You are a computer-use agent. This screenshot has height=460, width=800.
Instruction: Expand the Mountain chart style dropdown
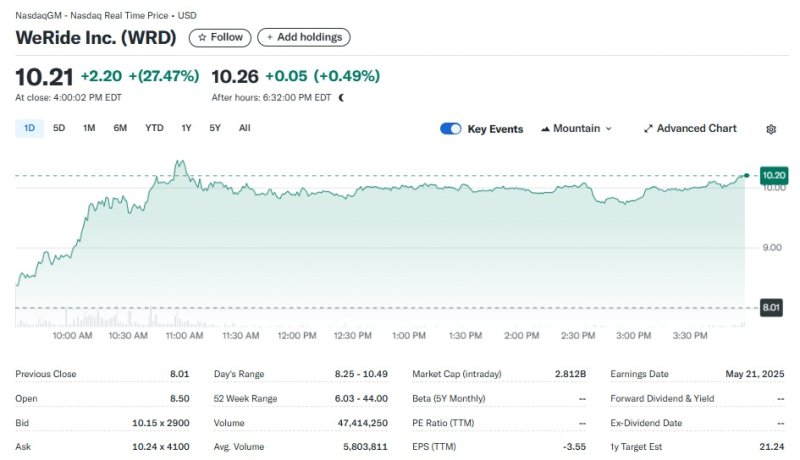tap(608, 129)
